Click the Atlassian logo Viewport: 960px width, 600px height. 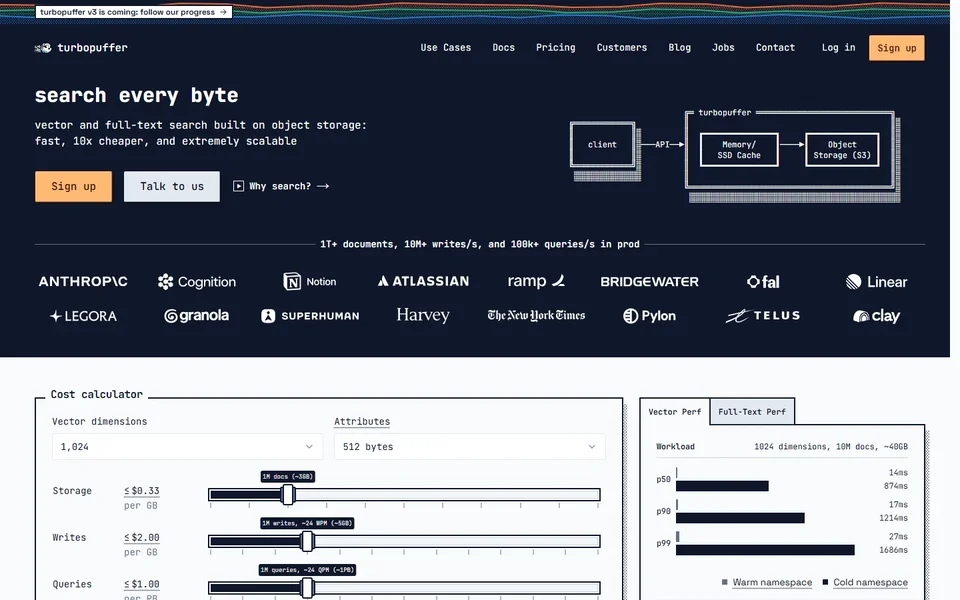point(423,282)
